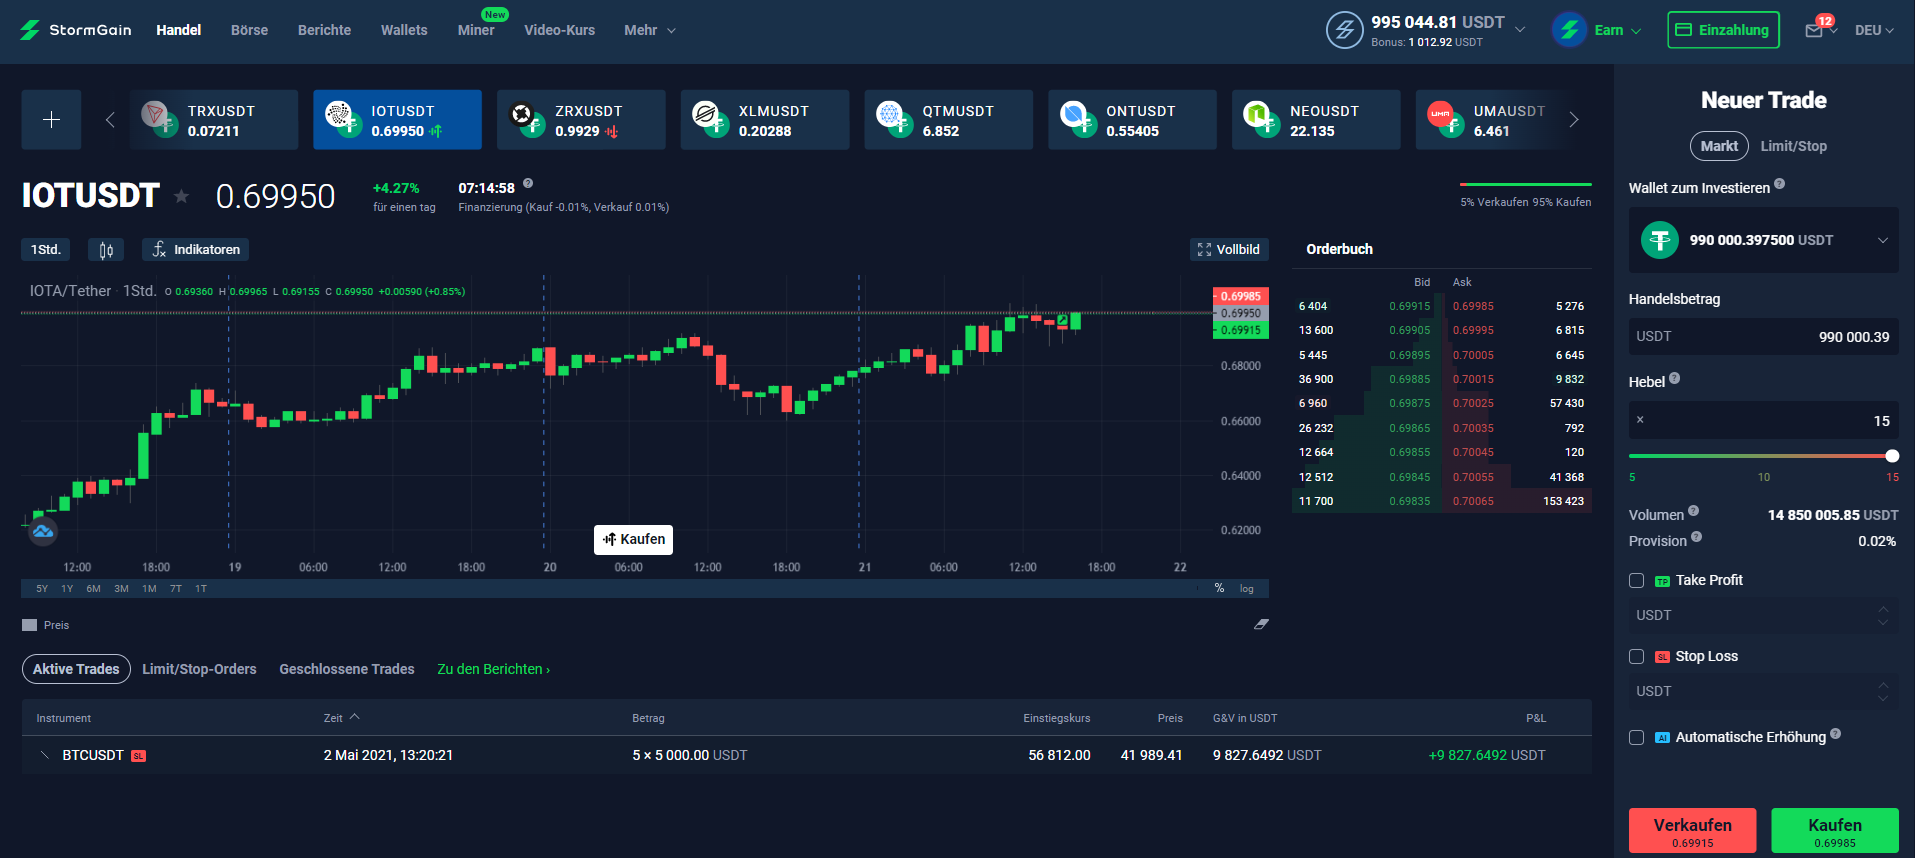
Task: Set chart range to 3M
Action: [121, 589]
